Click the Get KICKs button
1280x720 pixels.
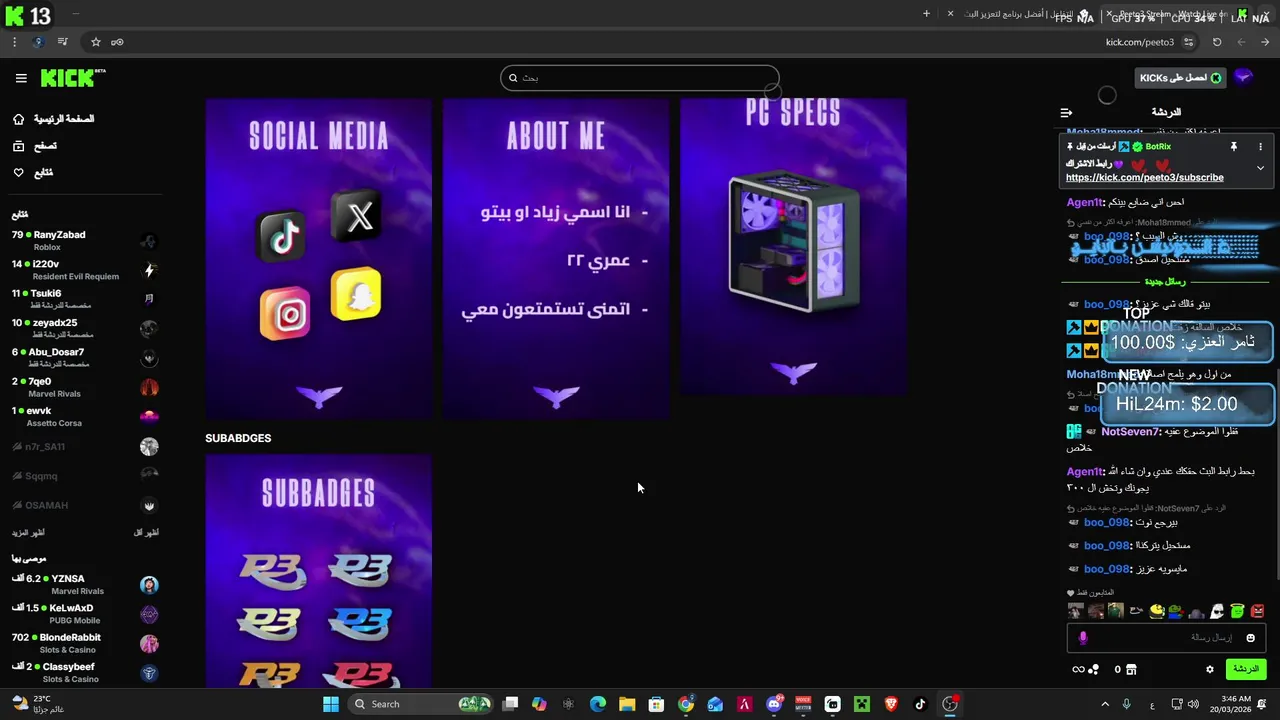(1181, 78)
